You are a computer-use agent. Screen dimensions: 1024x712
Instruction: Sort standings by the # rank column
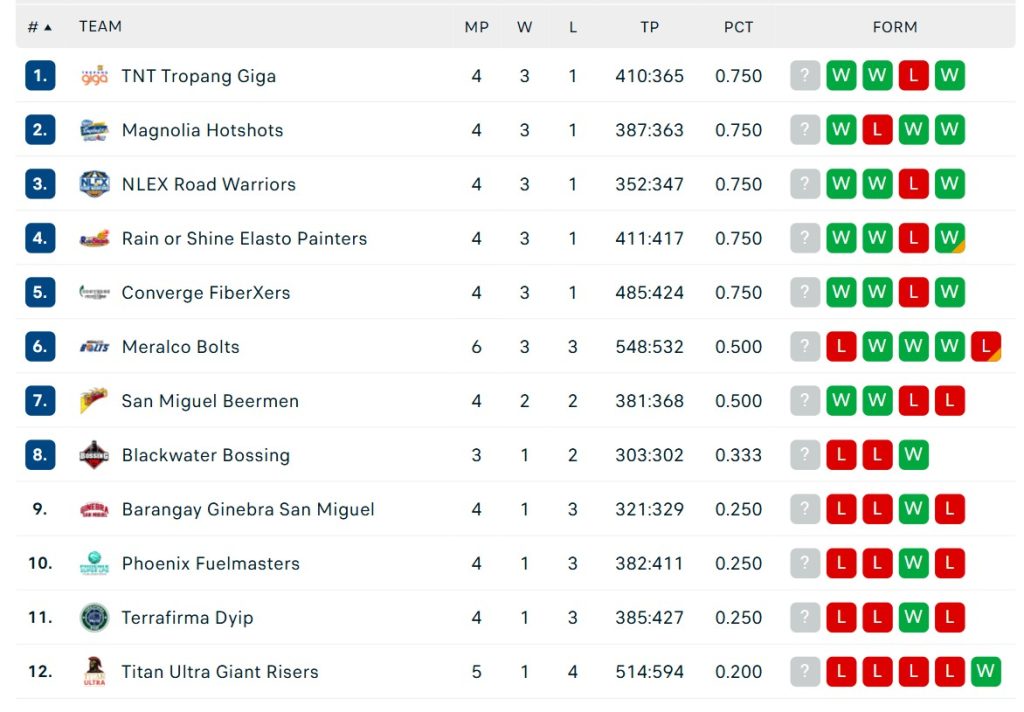tap(39, 27)
